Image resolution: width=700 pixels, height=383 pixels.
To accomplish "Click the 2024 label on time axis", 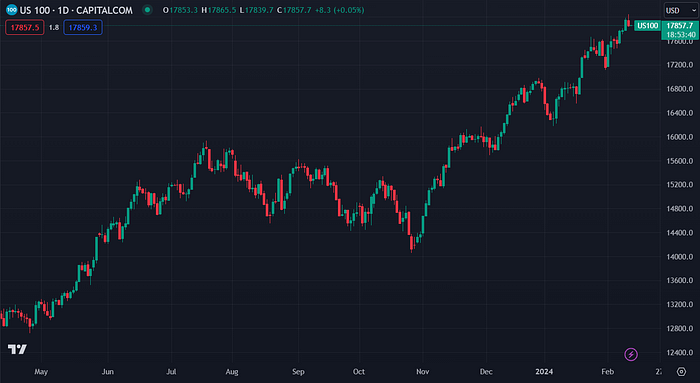I will (544, 372).
